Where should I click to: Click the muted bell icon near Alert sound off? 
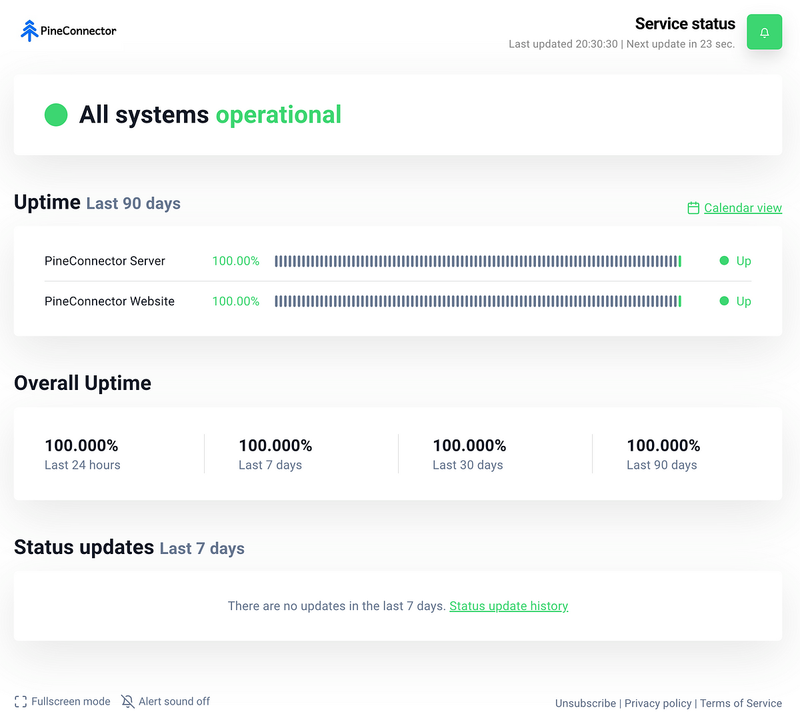tap(128, 701)
